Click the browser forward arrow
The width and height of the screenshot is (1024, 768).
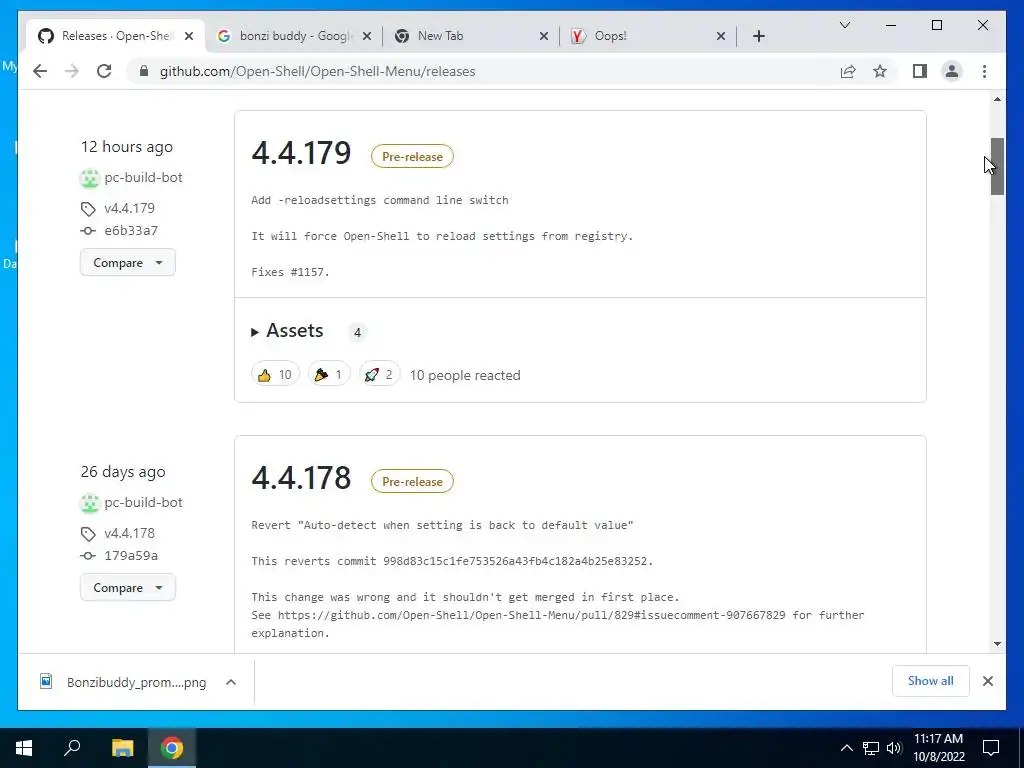(72, 71)
